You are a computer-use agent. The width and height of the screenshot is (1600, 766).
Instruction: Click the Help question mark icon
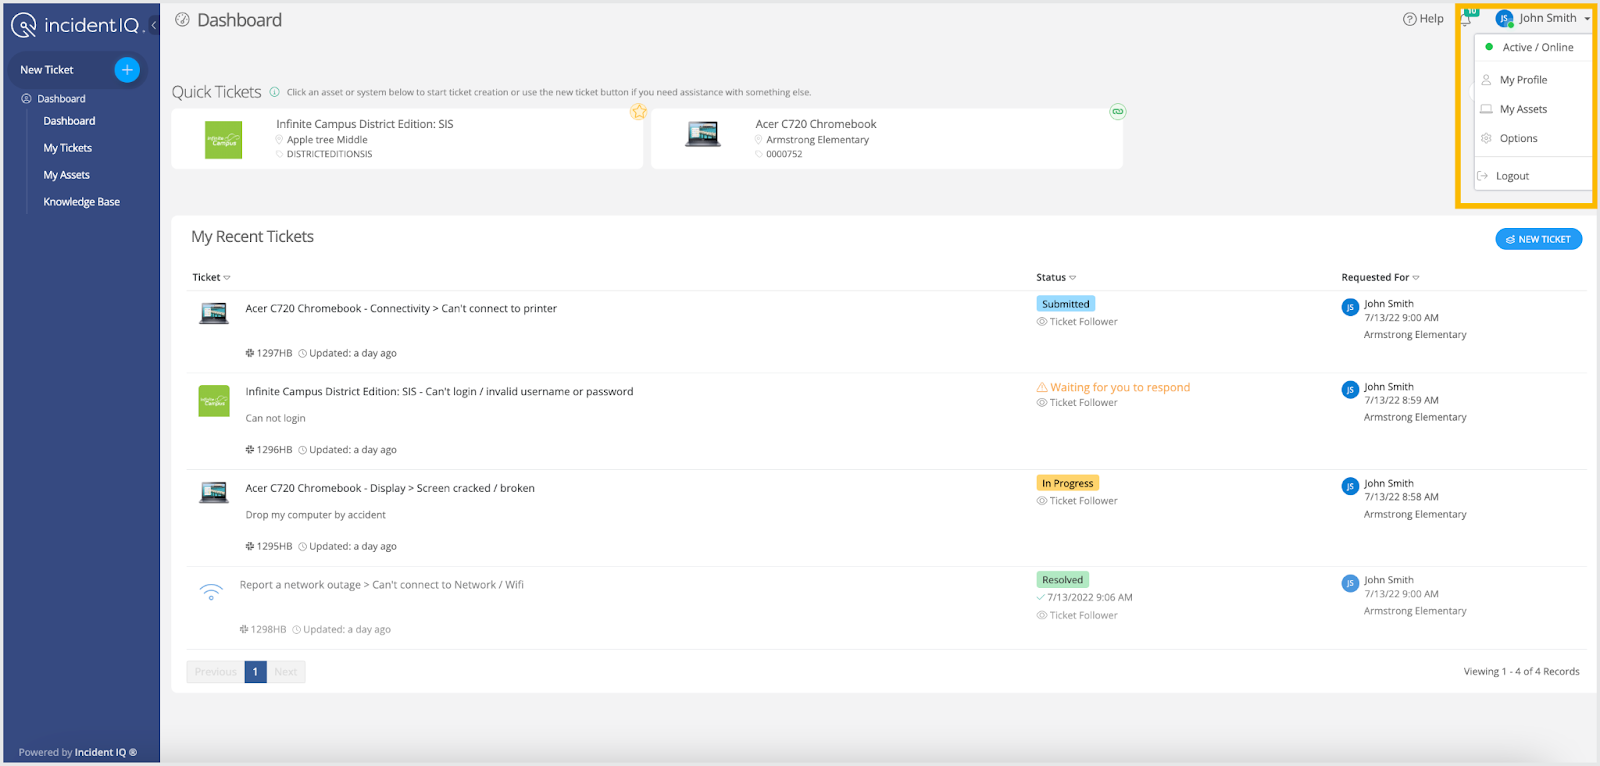click(x=1410, y=19)
